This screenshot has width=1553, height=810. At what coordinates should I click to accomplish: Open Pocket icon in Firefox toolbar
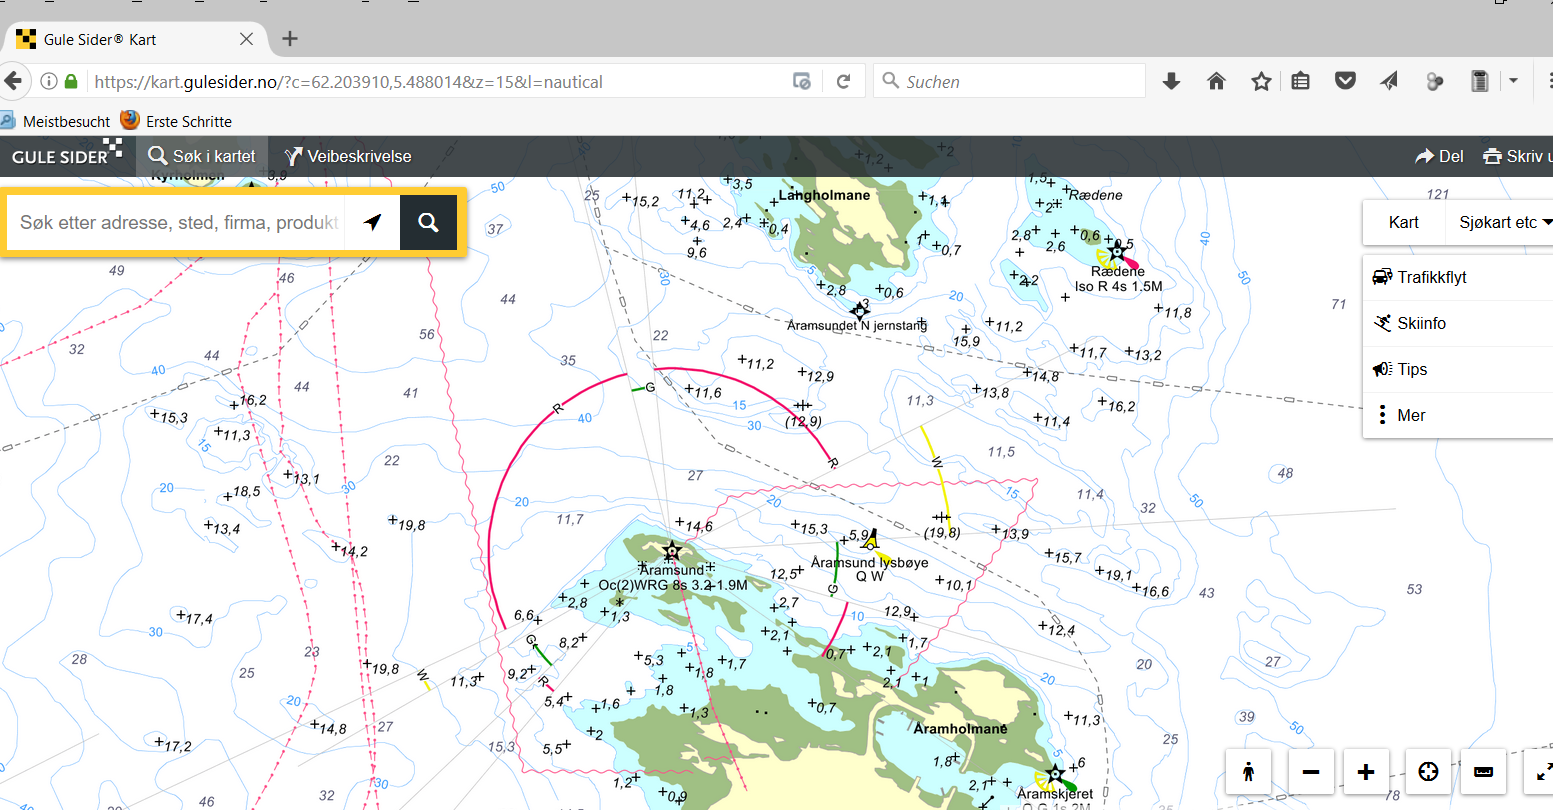[x=1345, y=81]
